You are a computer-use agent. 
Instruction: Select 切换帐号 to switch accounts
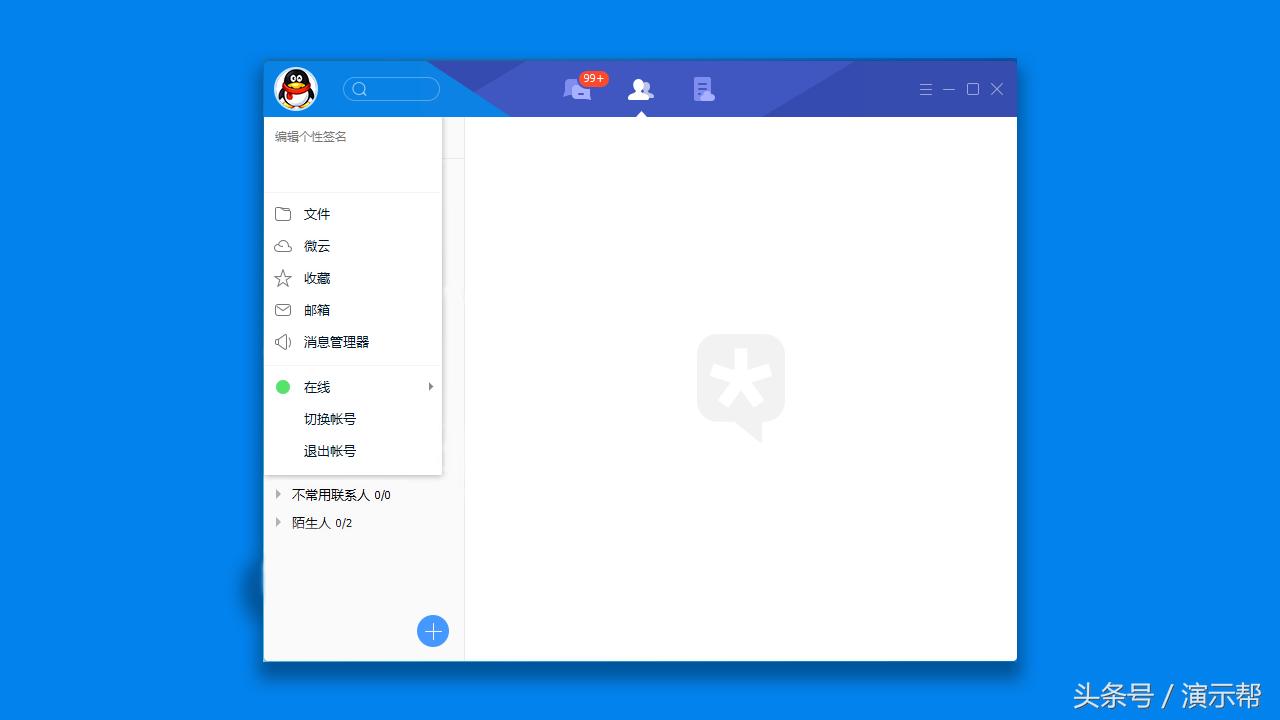click(x=330, y=419)
